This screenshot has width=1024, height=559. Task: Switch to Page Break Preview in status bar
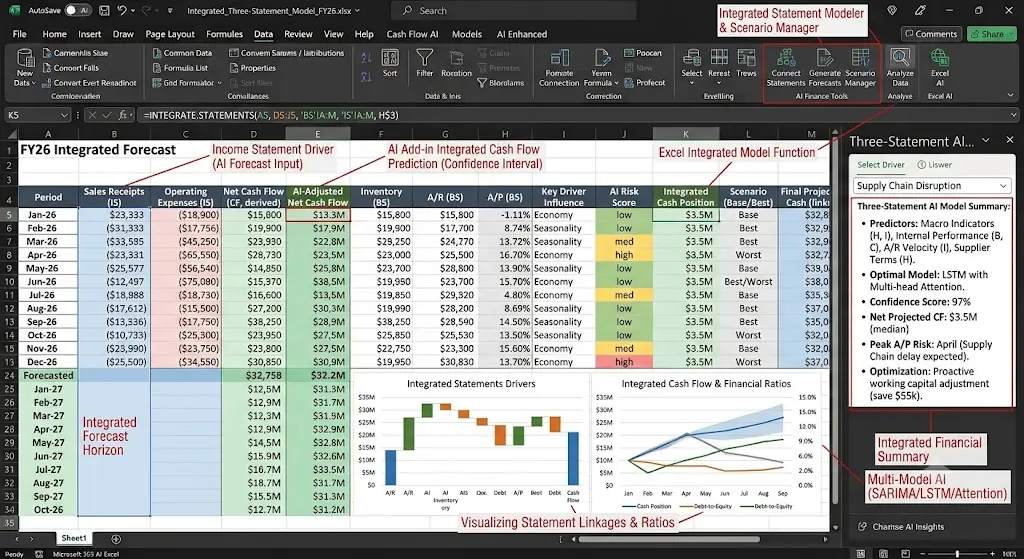coord(904,554)
